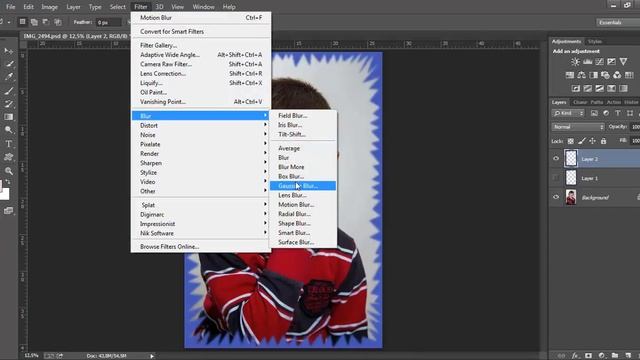Choose Motion Blur in Blur submenu
Image resolution: width=640 pixels, height=360 pixels.
coord(303,204)
